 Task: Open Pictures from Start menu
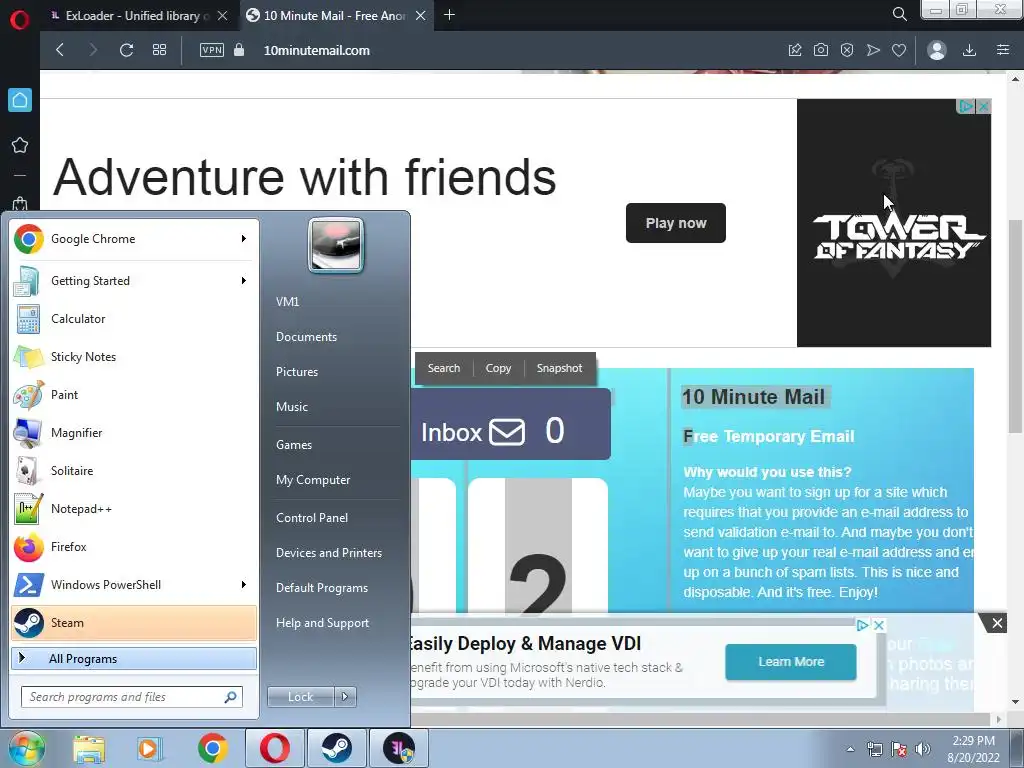[297, 372]
